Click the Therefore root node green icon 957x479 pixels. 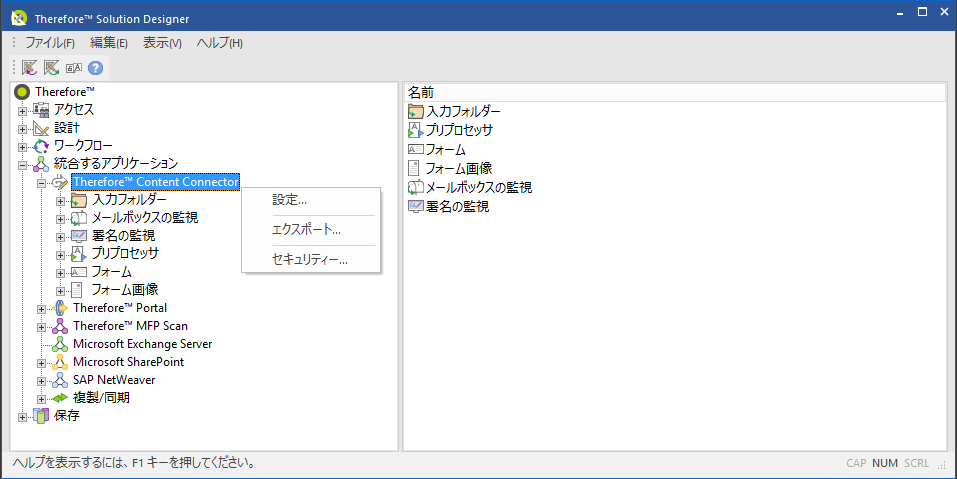(x=23, y=92)
